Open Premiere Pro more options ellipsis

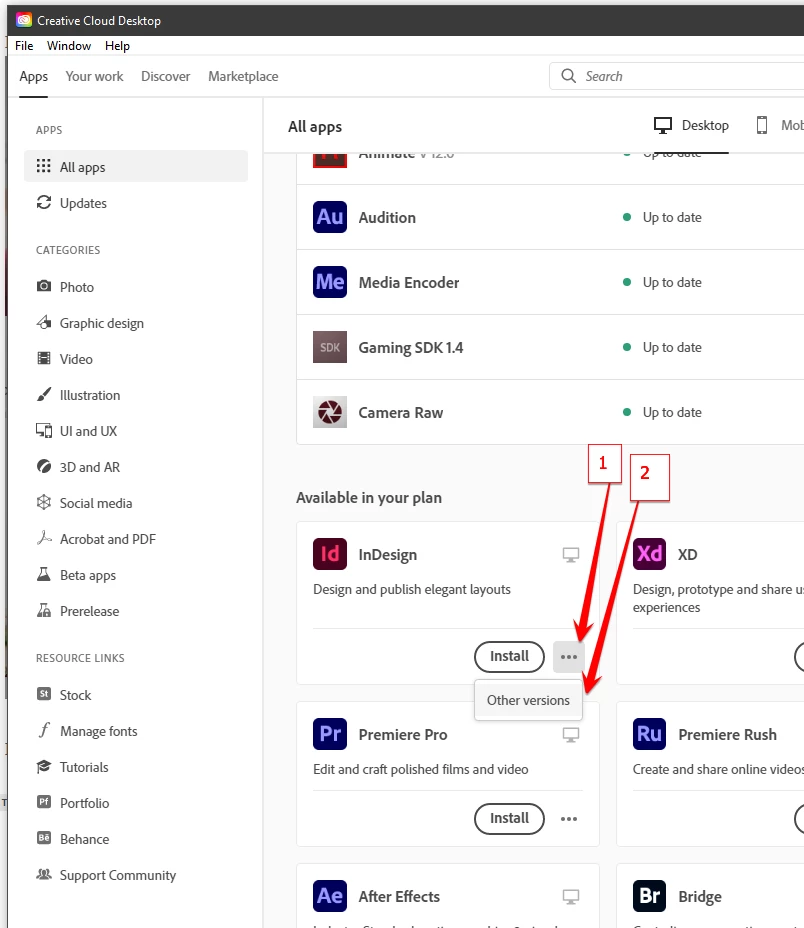(568, 819)
